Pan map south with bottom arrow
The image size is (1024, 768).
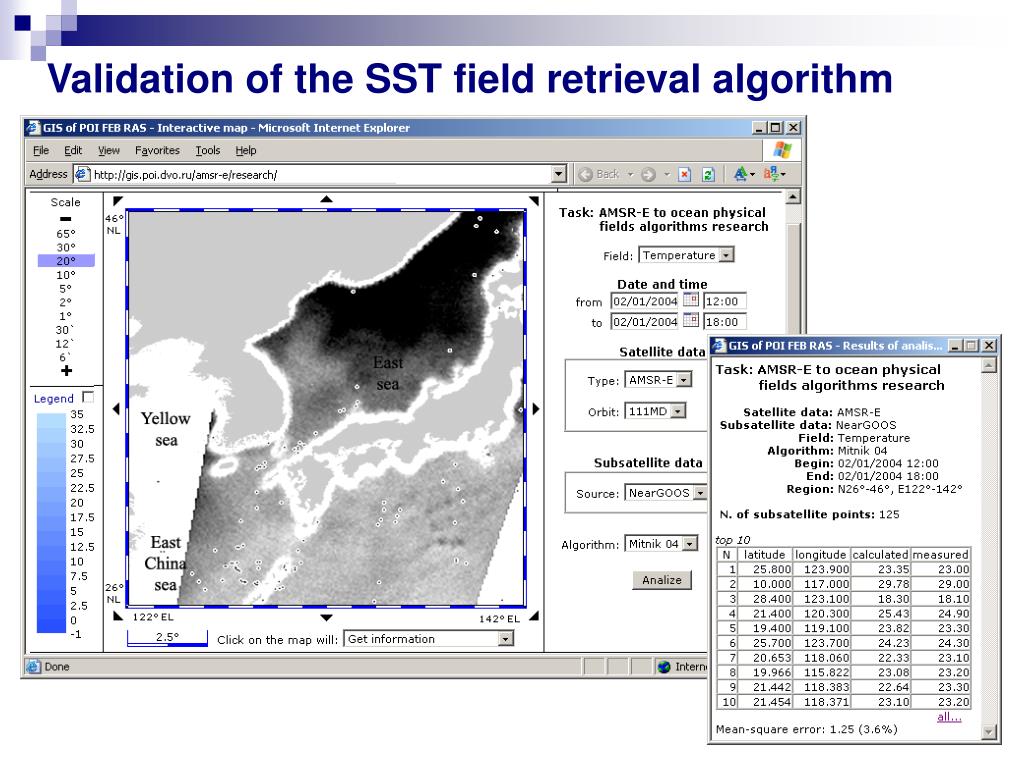327,617
